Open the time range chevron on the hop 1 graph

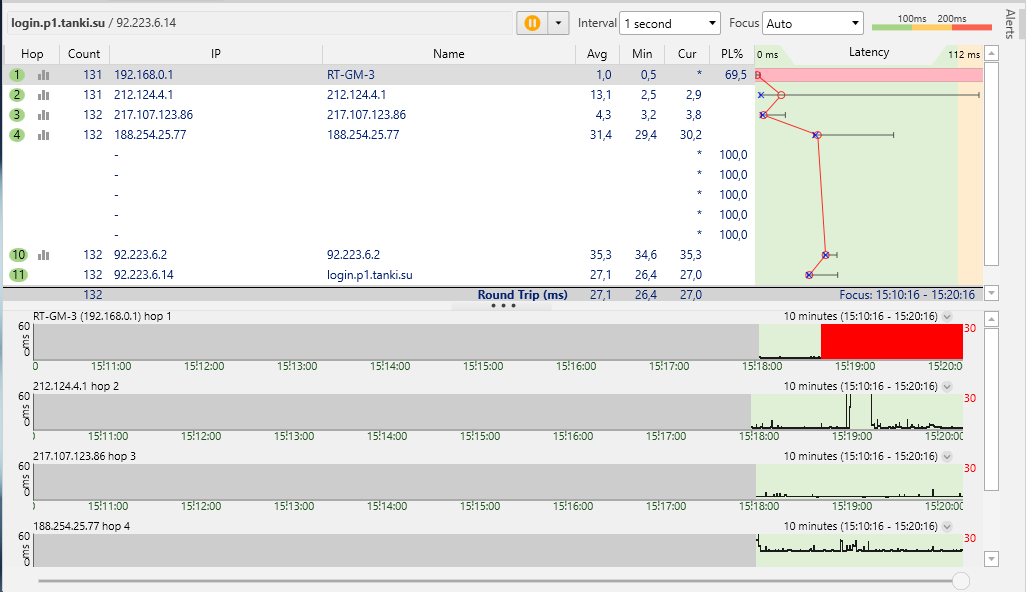pos(947,316)
